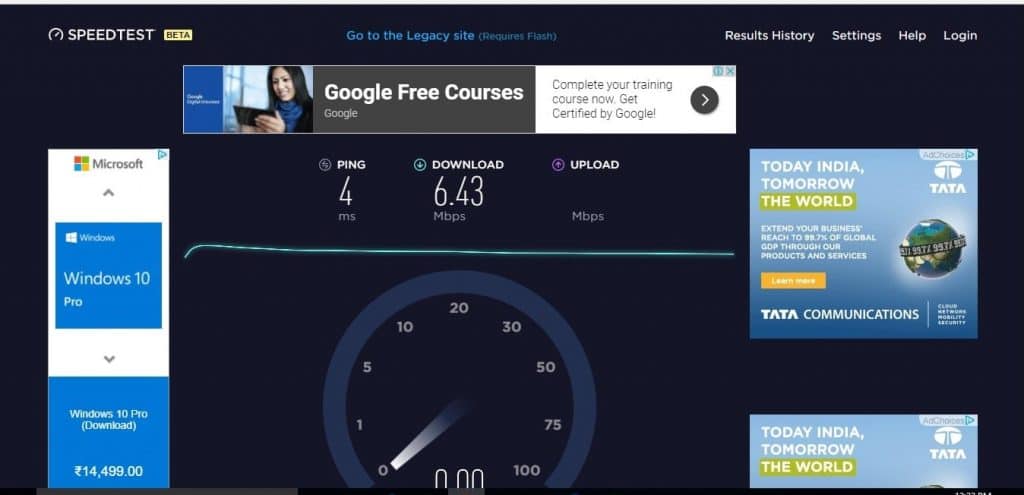Close the Google Free Courses ad
This screenshot has height=495, width=1024.
[x=730, y=71]
